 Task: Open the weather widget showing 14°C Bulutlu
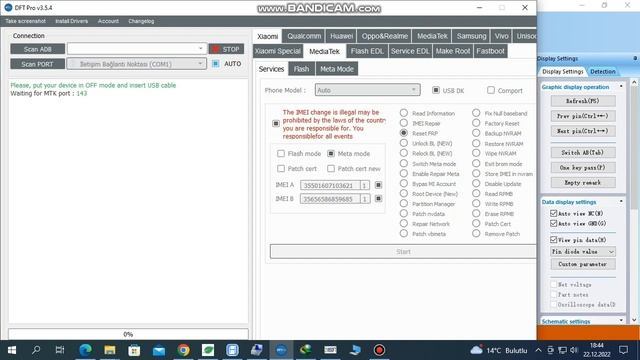click(499, 350)
